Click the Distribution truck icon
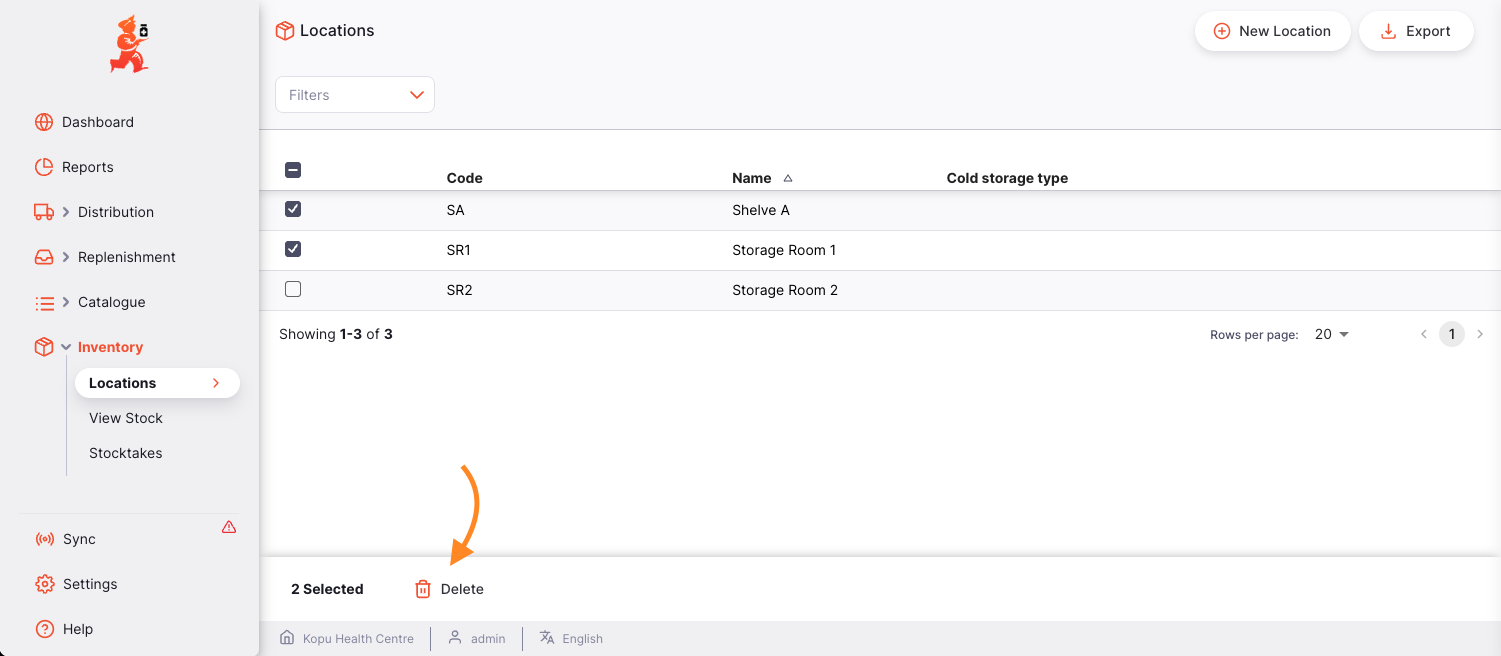 click(x=44, y=212)
